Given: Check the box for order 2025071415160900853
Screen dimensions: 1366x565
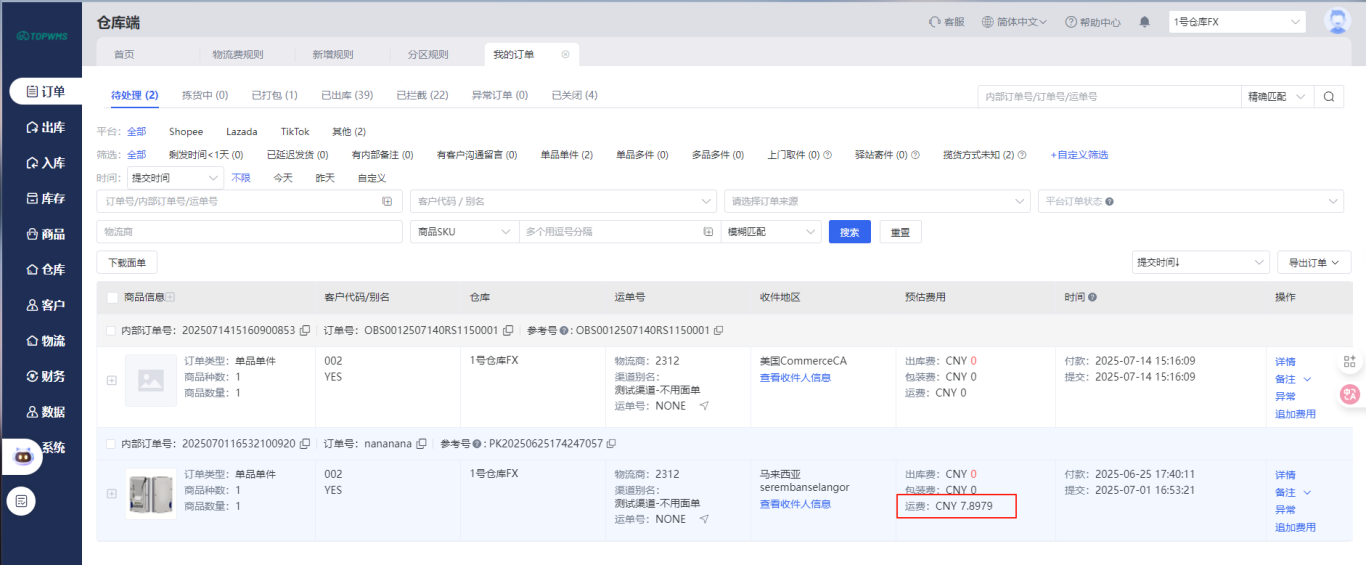Looking at the screenshot, I should click(x=112, y=330).
